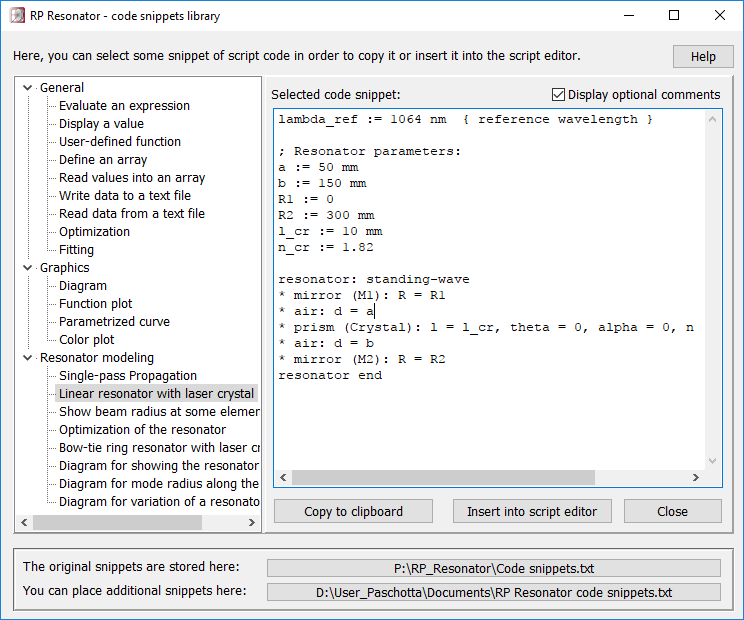Viewport: 744px width, 620px height.
Task: Click the tree panel horizontal scrollbar thumb
Action: click(117, 523)
